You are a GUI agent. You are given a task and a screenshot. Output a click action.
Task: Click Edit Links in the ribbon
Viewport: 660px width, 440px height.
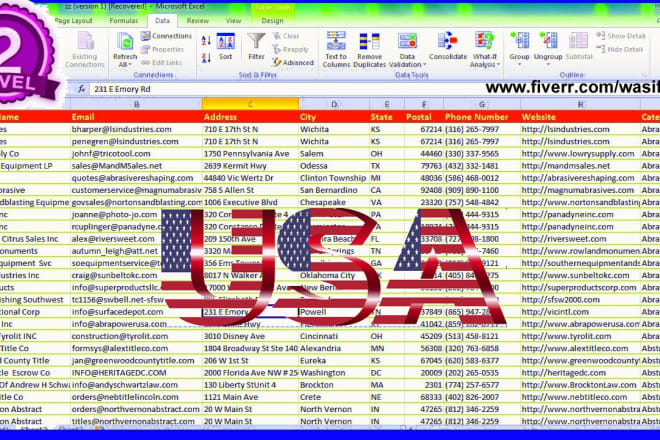pos(162,62)
